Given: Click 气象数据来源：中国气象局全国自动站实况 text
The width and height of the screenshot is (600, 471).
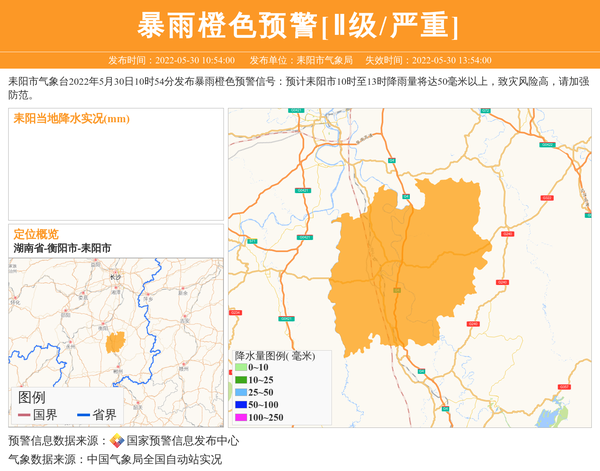Looking at the screenshot, I should point(115,459).
